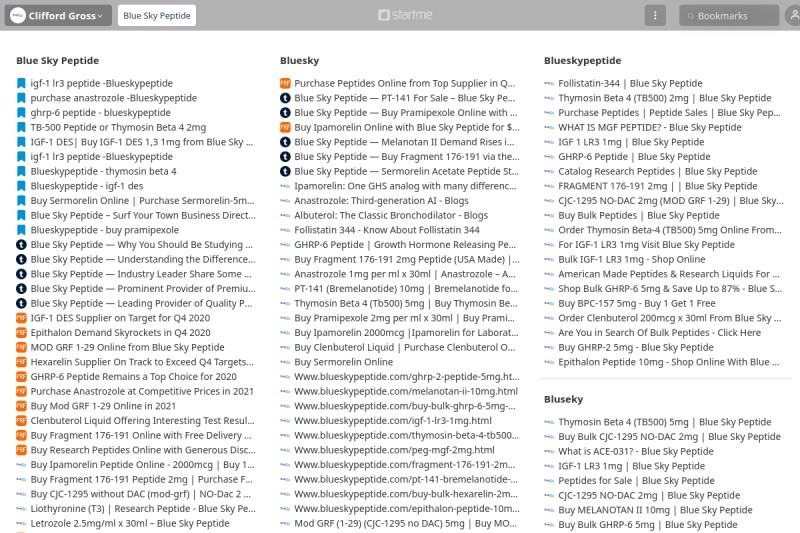Open the Buy Sermorelin Online link in Bluesky
This screenshot has height=533, width=800.
[343, 362]
